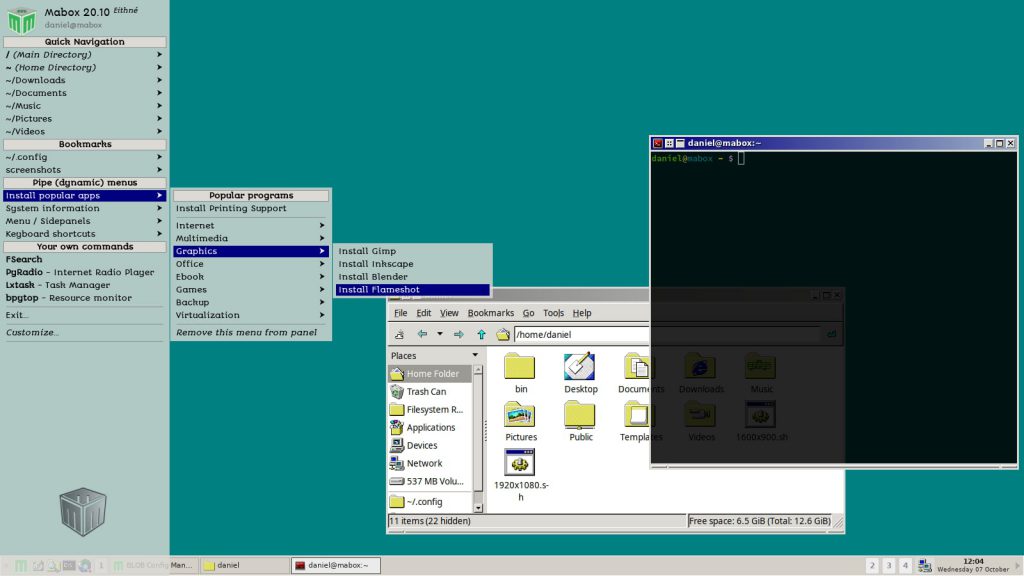Open Applications from the file manager sidebar
The image size is (1024, 576).
point(431,427)
